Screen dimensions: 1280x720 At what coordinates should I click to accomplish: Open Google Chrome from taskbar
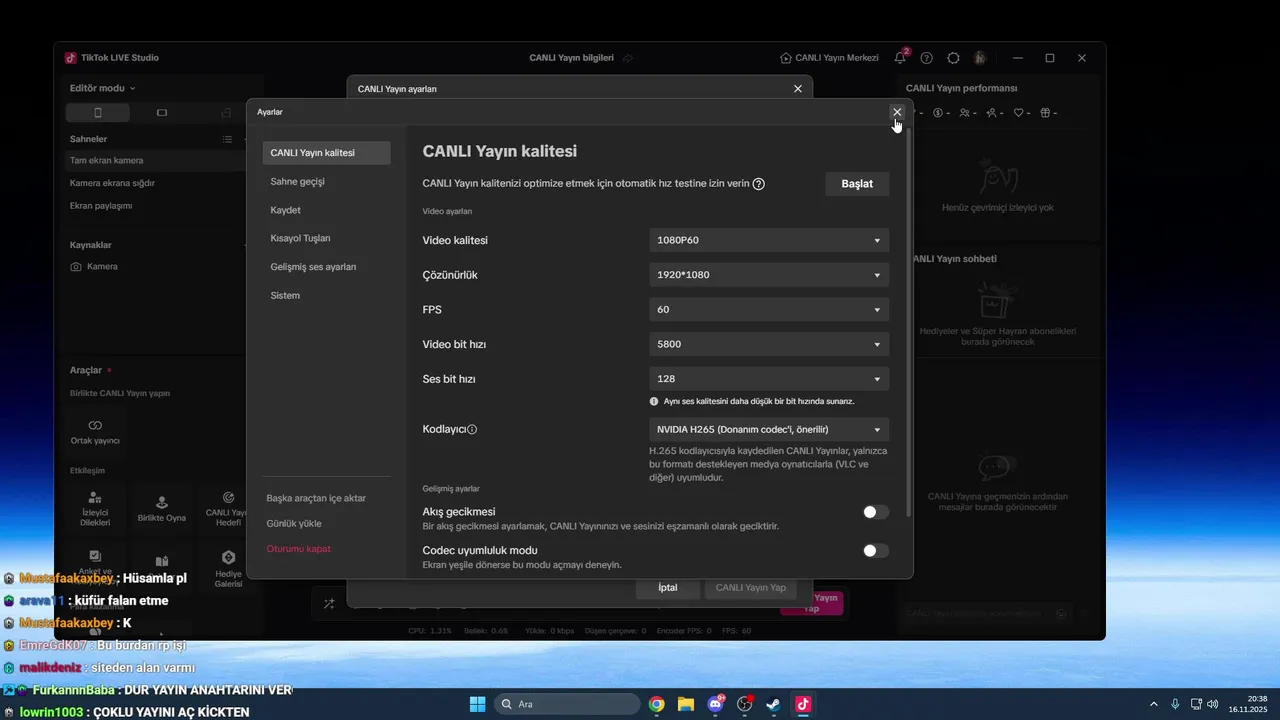point(657,704)
